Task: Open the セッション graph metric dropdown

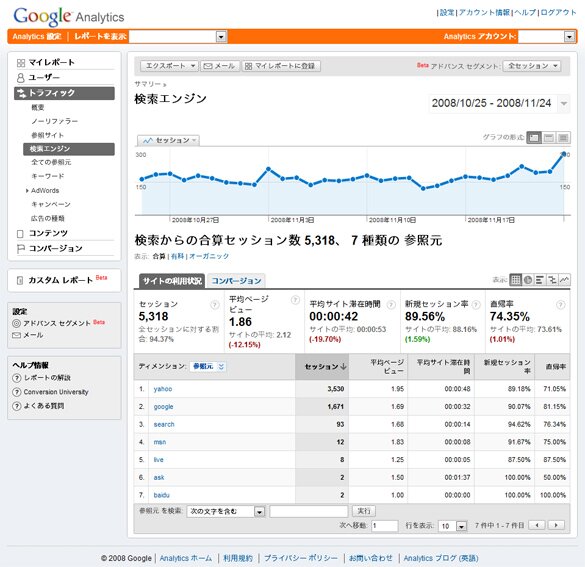Action: (169, 140)
